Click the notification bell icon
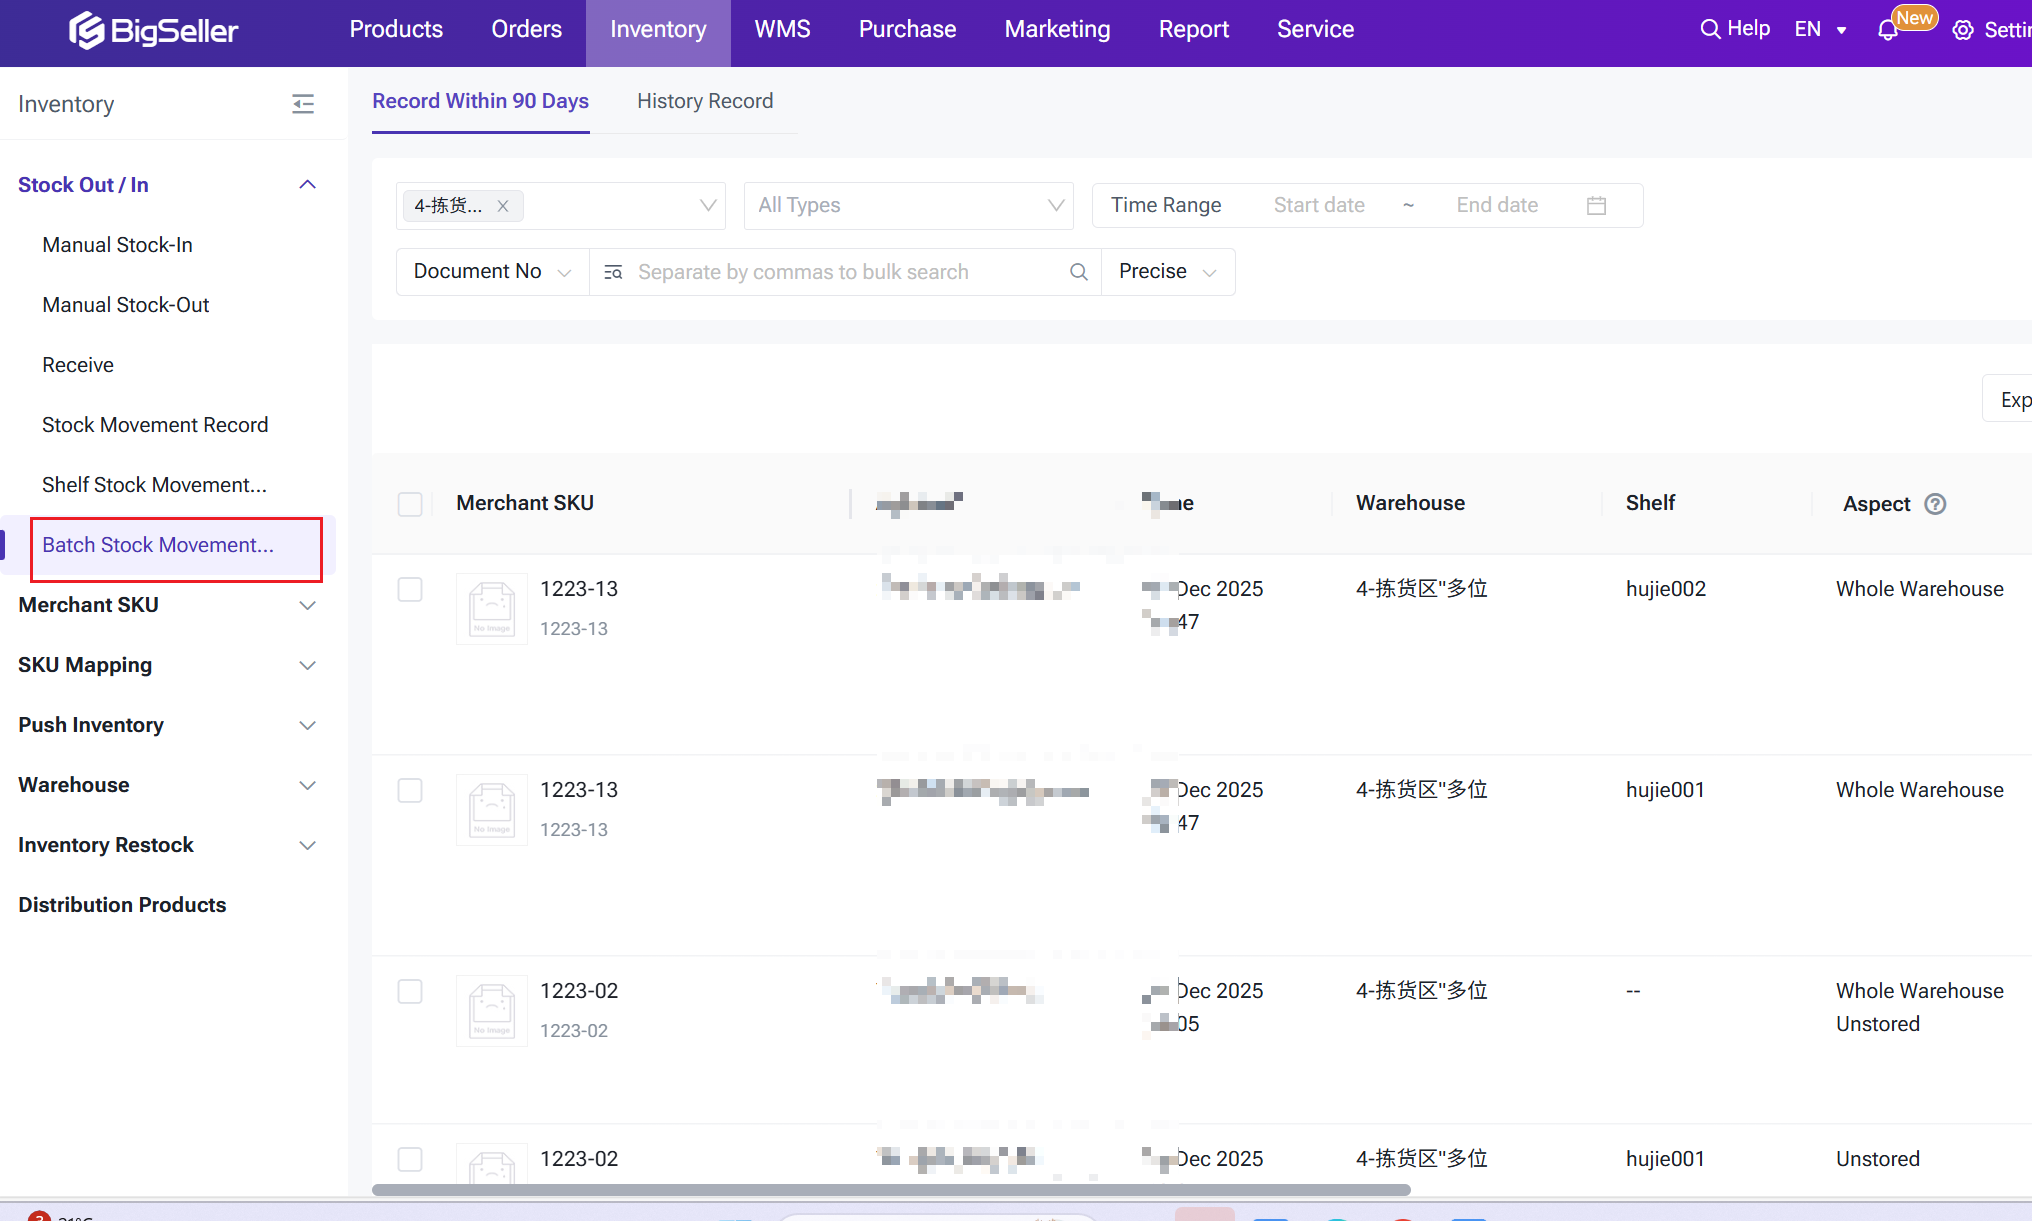This screenshot has width=2032, height=1221. pyautogui.click(x=1888, y=30)
